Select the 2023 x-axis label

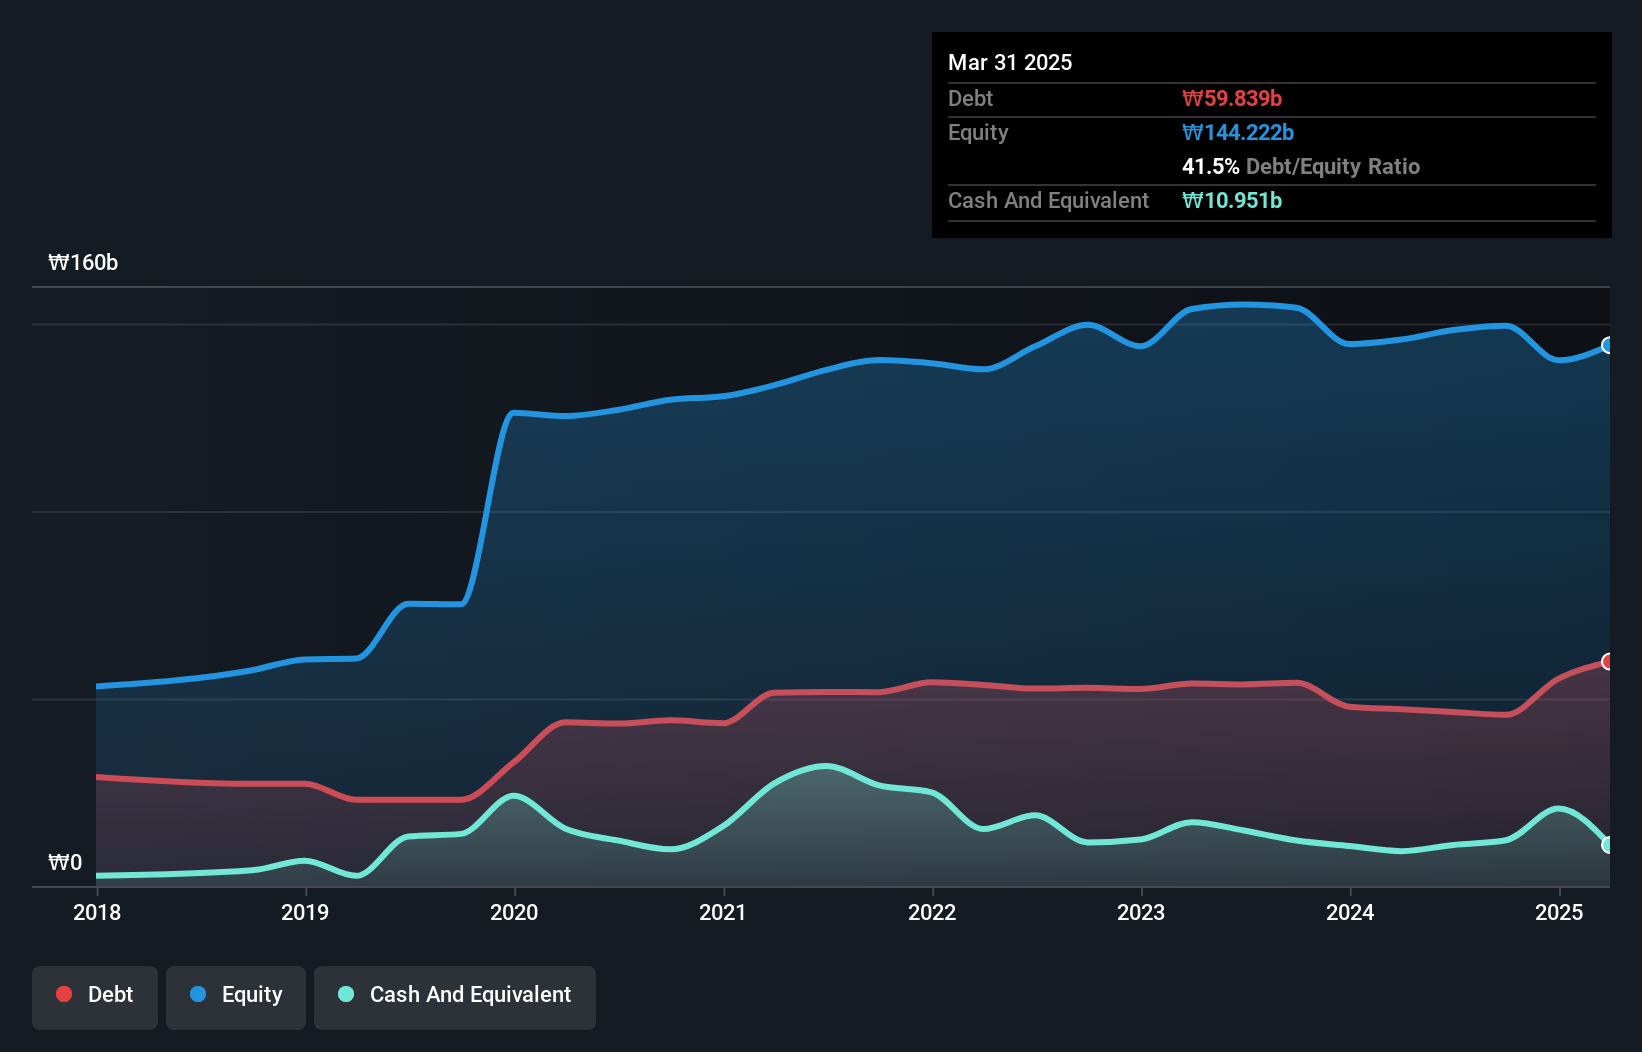pyautogui.click(x=1141, y=912)
